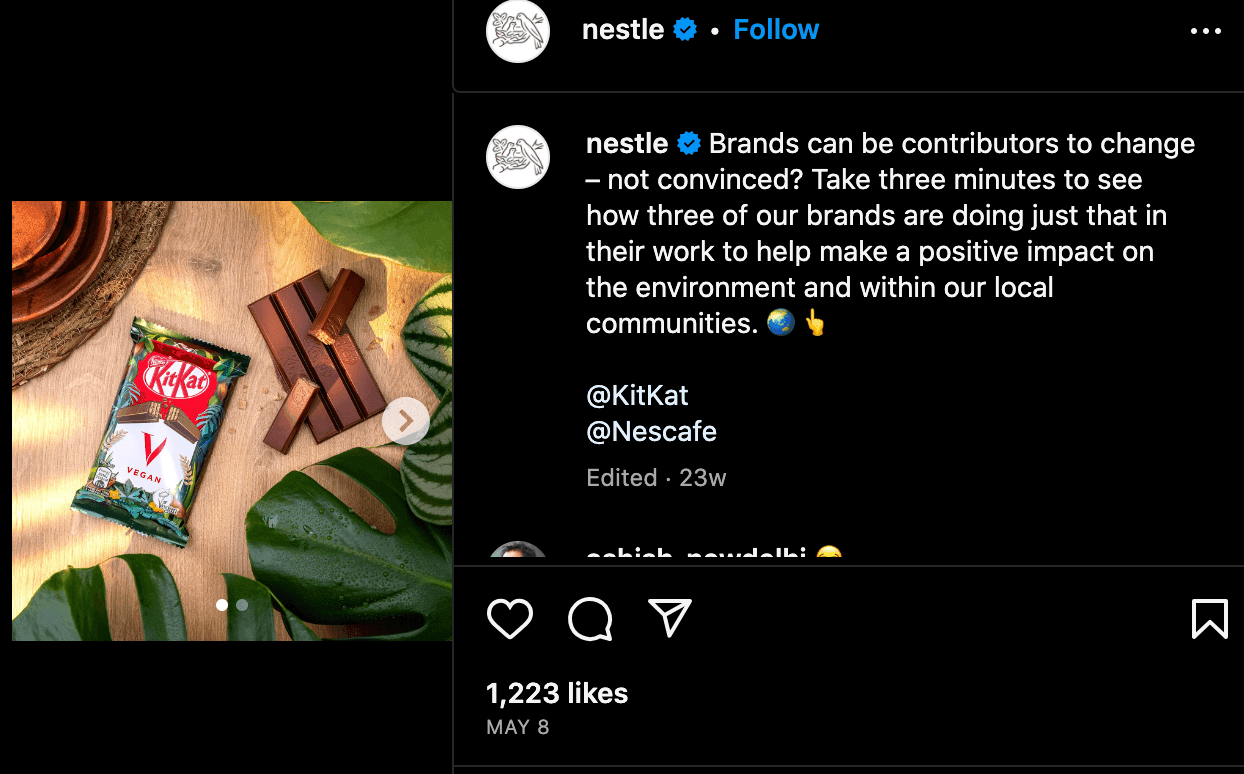Open the @Nescafe mention link
The height and width of the screenshot is (774, 1244).
651,431
